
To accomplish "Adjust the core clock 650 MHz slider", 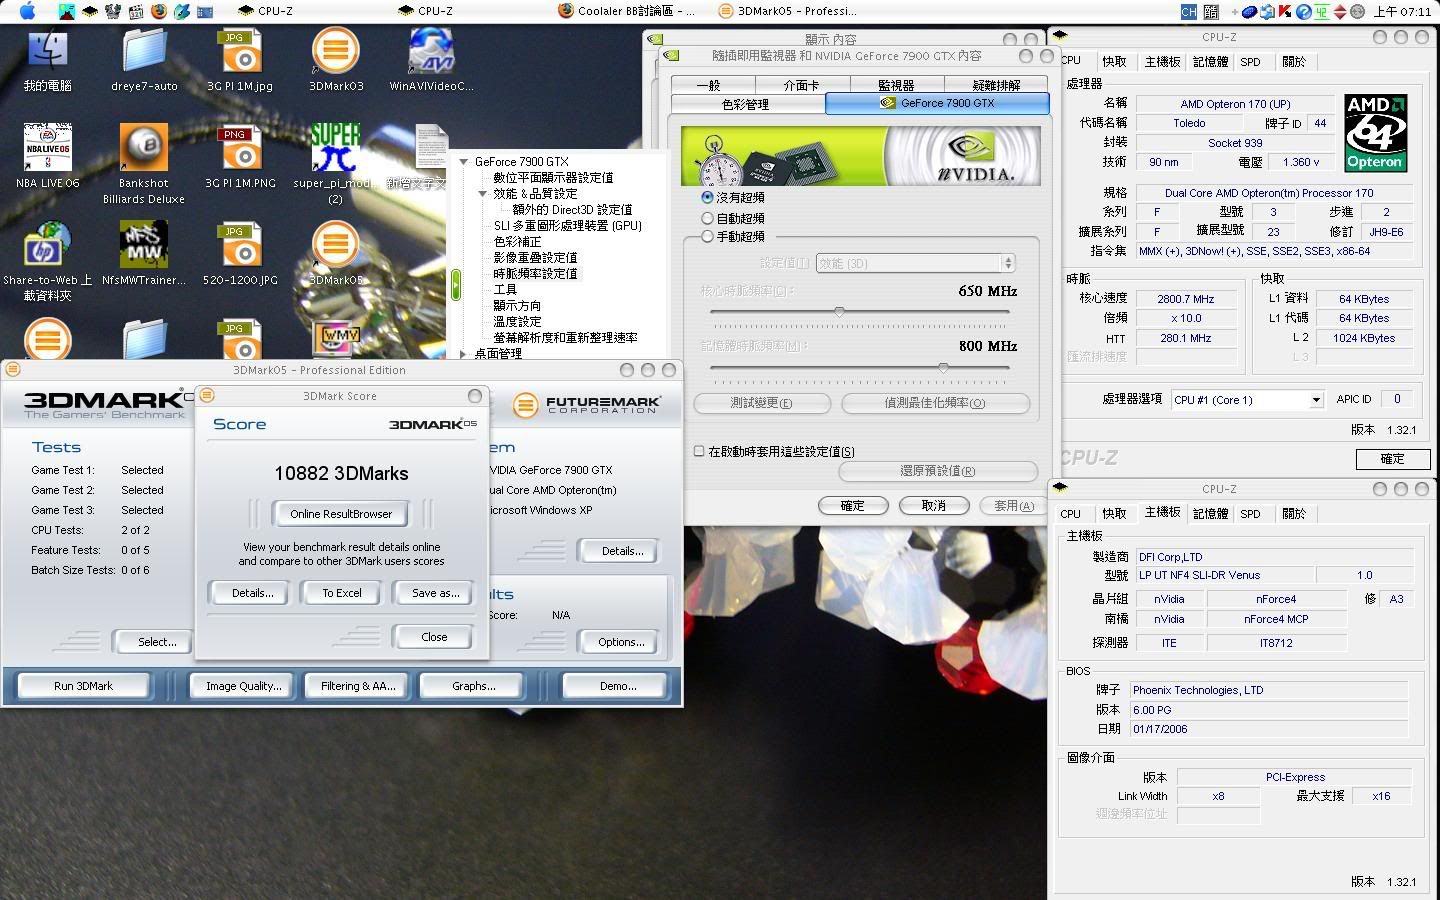I will tap(839, 312).
